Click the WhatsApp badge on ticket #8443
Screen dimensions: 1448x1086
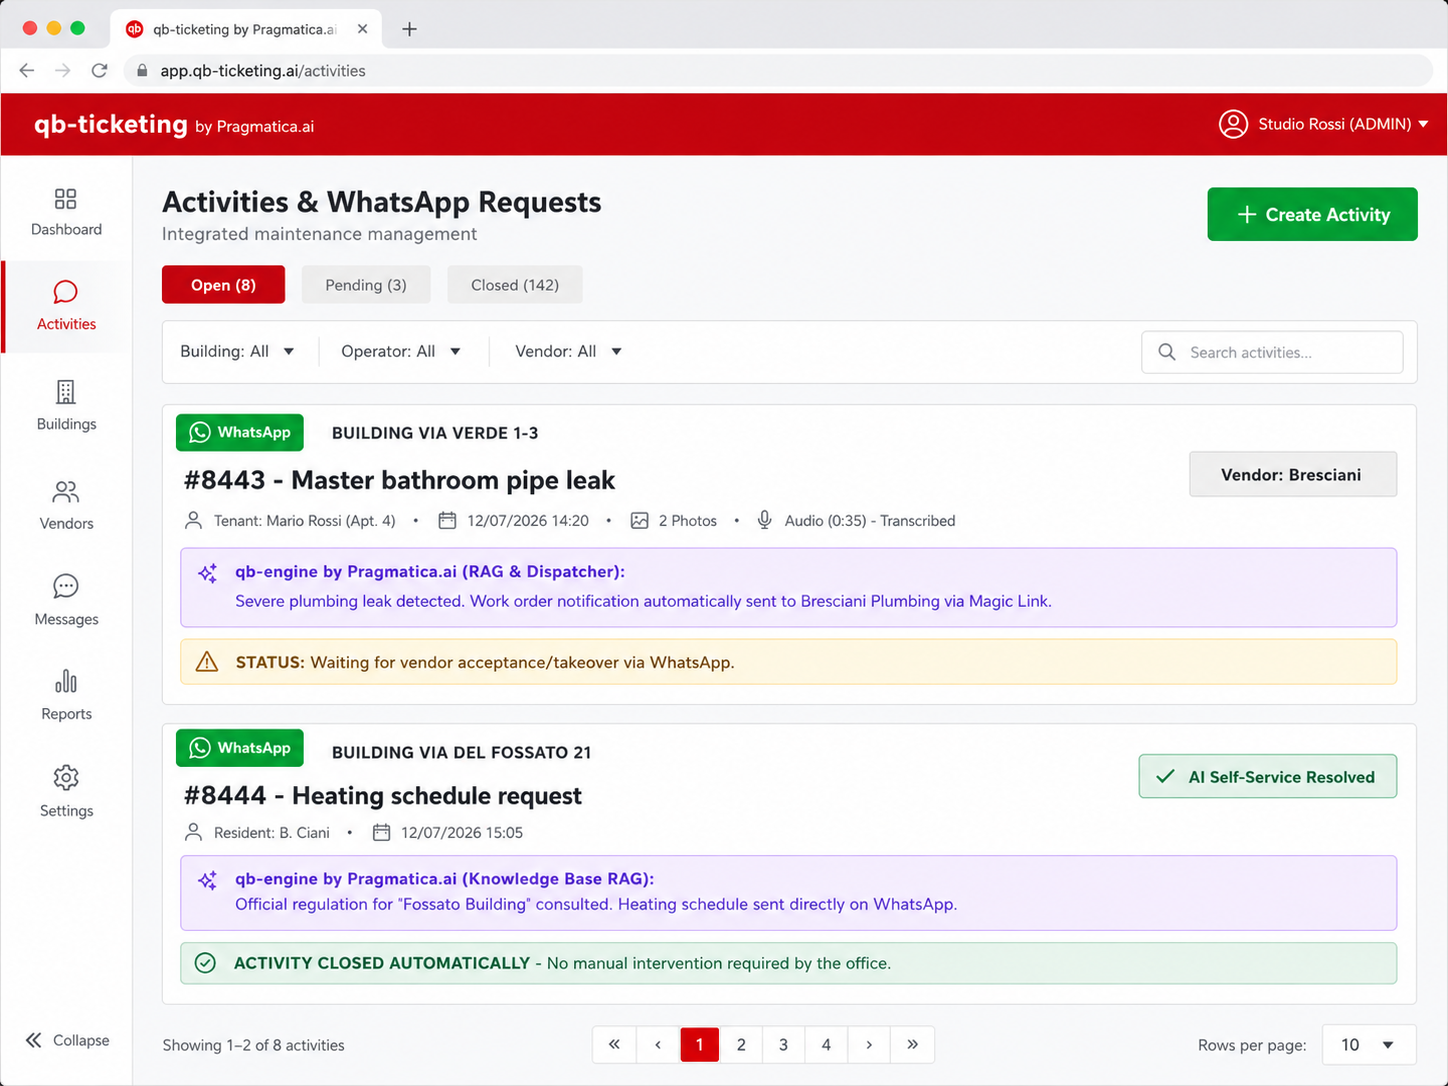[240, 432]
